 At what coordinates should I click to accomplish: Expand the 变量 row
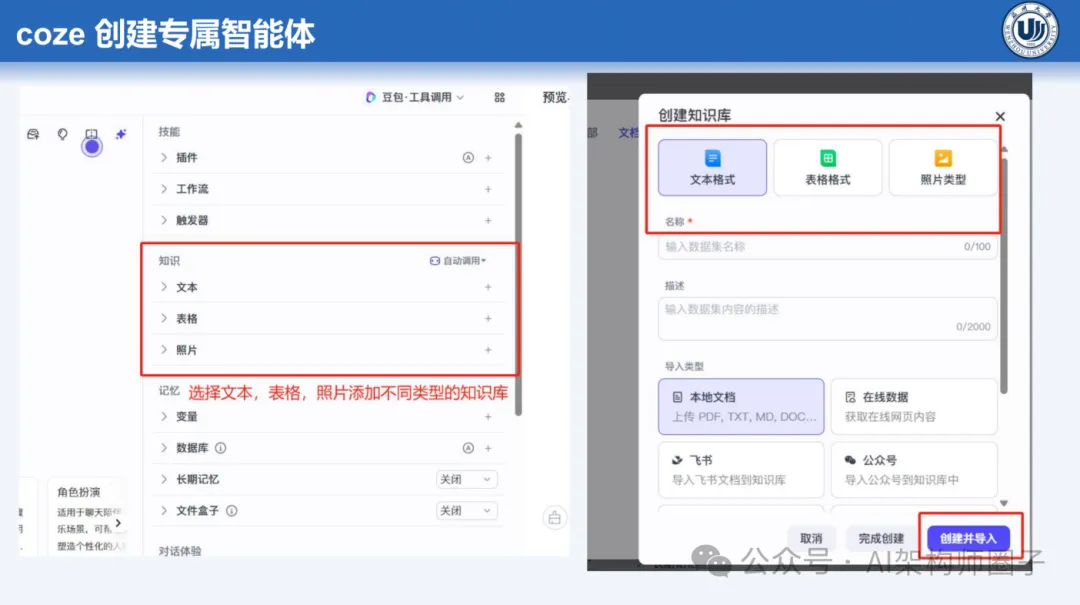[x=164, y=417]
